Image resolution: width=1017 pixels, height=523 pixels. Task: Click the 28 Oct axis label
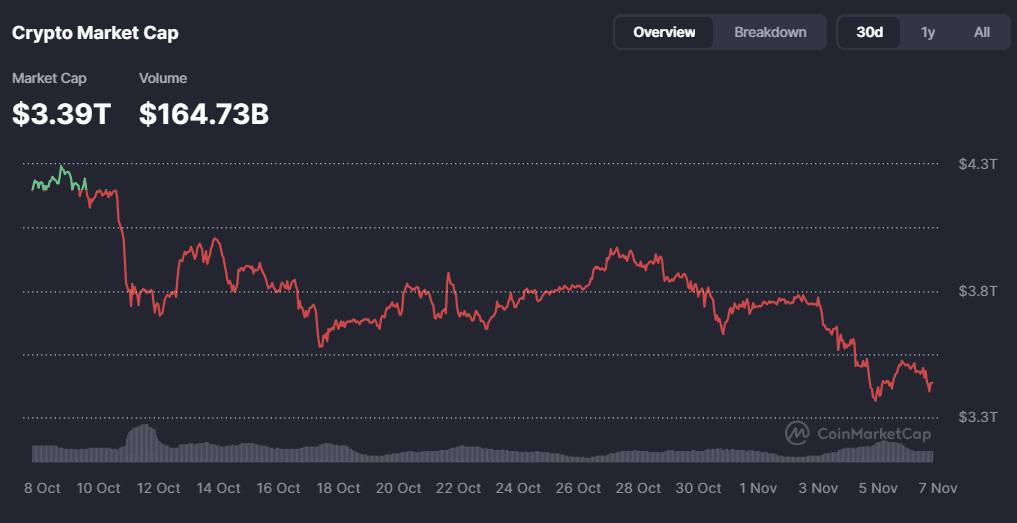(637, 488)
